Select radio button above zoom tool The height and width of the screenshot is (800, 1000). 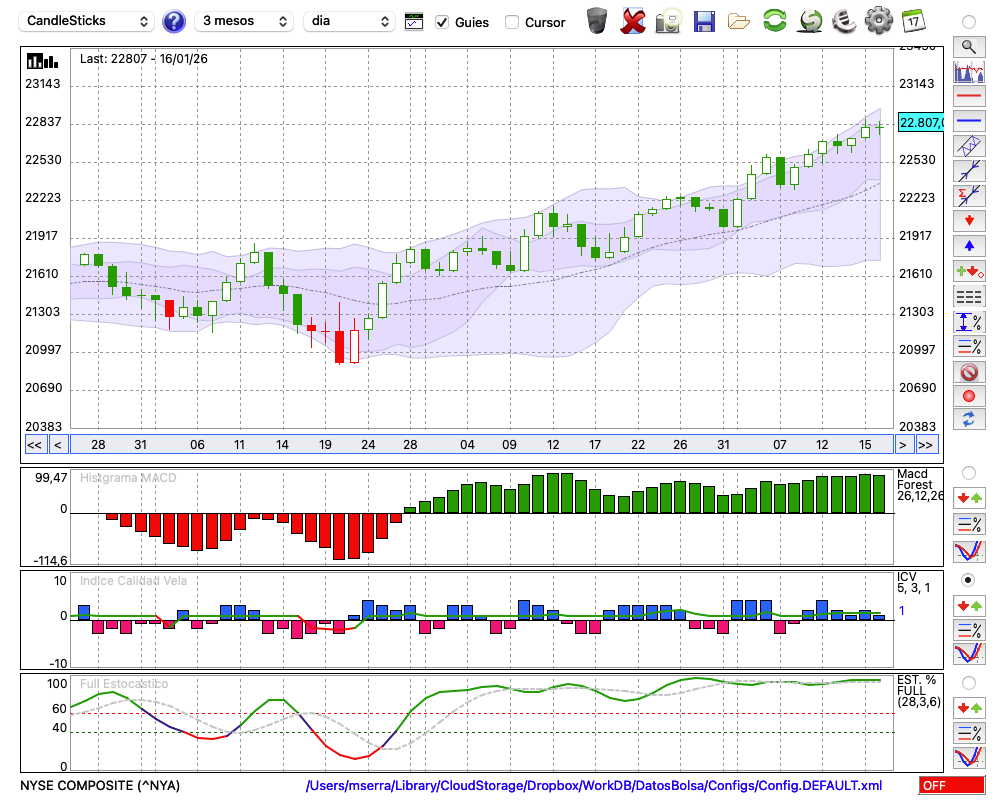tap(969, 22)
